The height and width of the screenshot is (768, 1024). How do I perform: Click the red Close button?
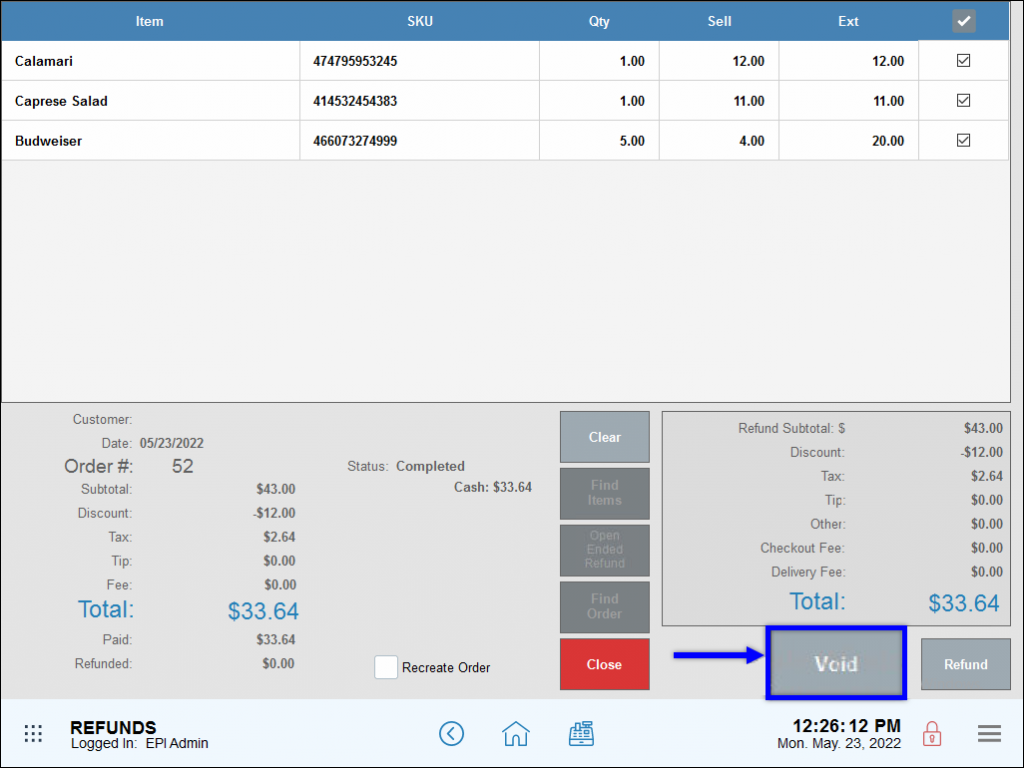[604, 664]
